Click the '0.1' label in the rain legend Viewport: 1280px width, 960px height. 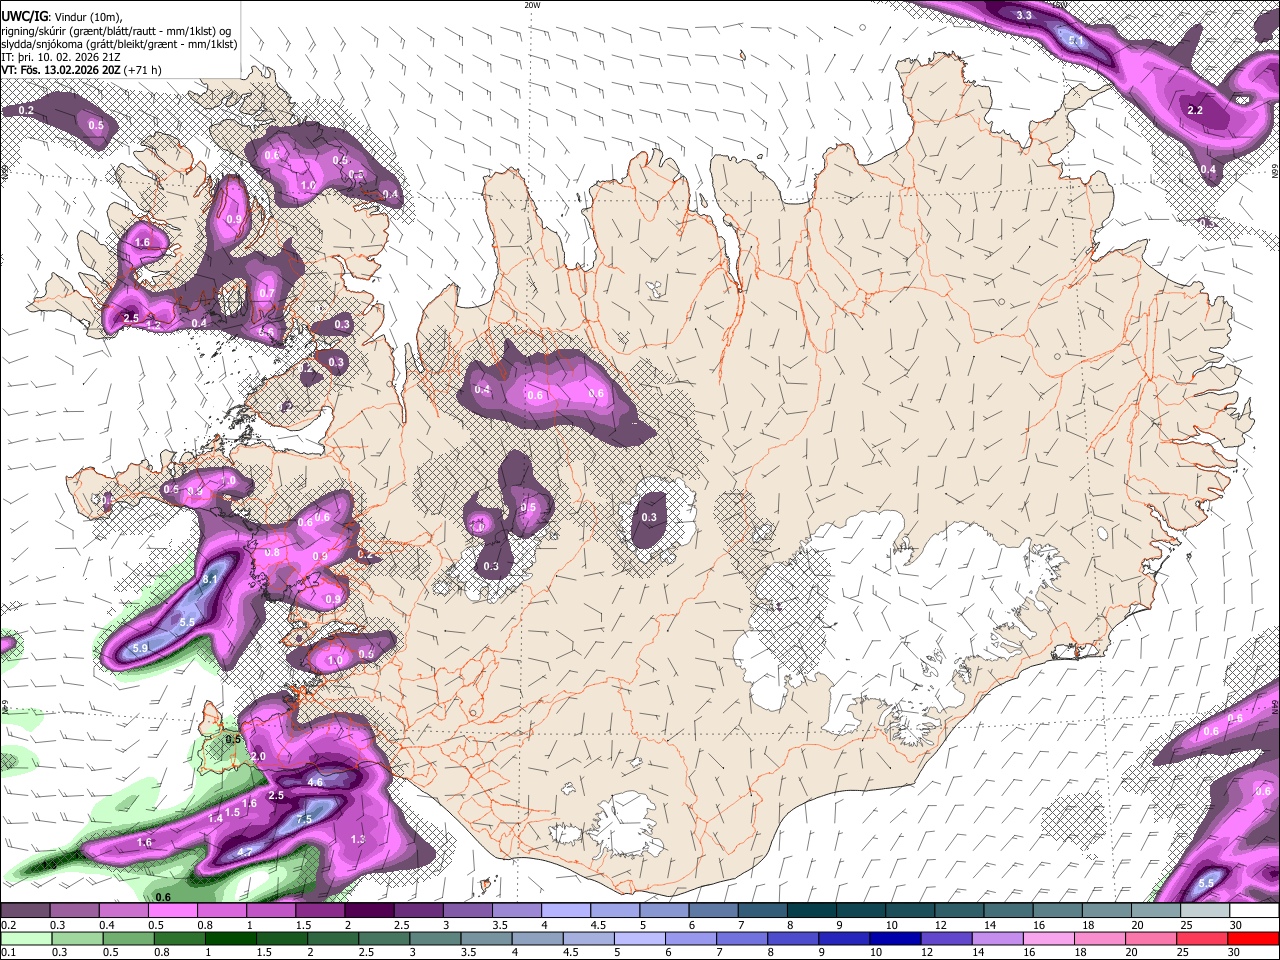click(8, 952)
